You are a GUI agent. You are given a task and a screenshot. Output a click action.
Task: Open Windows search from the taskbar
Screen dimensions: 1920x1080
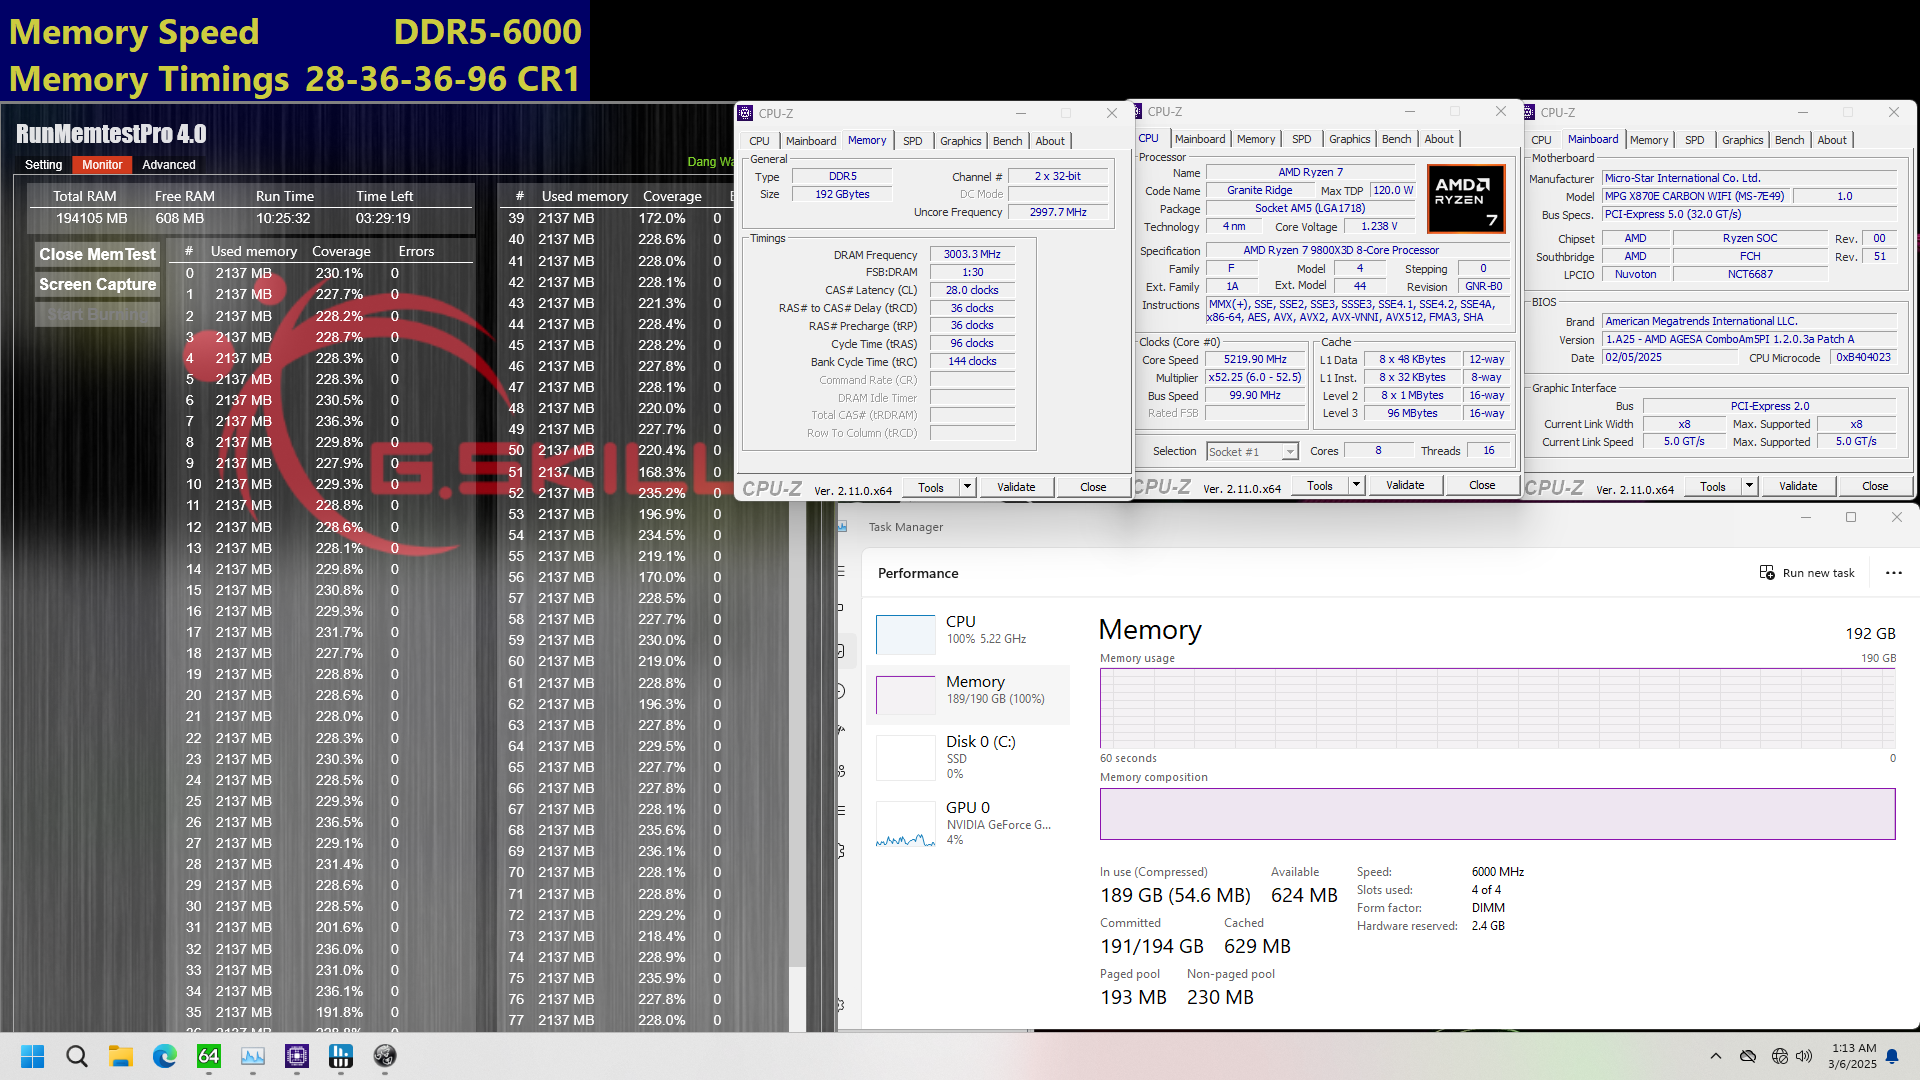pos(77,1056)
